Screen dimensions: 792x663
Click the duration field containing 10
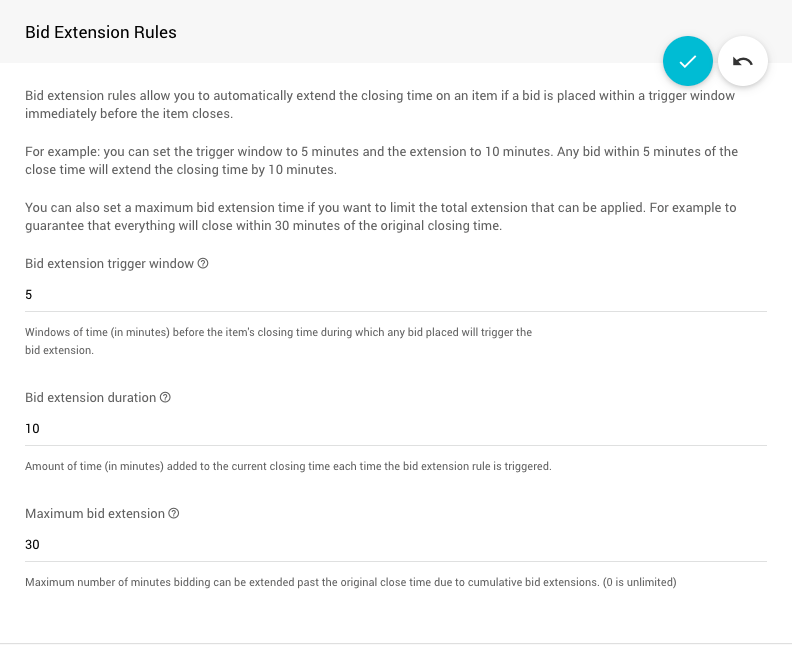tap(395, 429)
